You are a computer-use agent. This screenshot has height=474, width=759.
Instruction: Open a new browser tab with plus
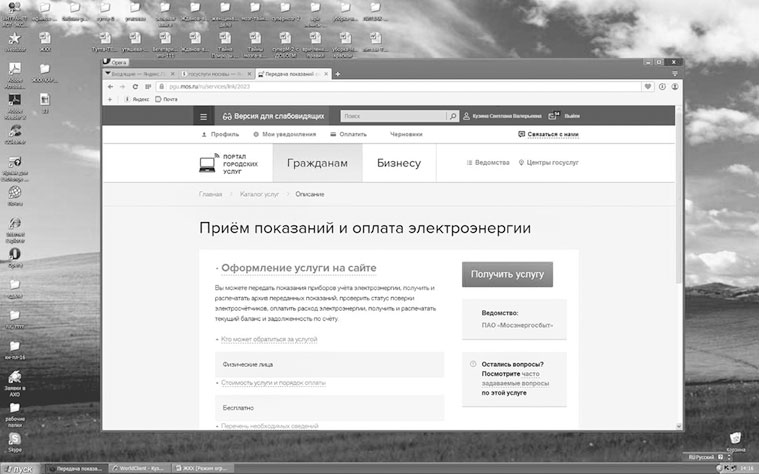pyautogui.click(x=338, y=74)
